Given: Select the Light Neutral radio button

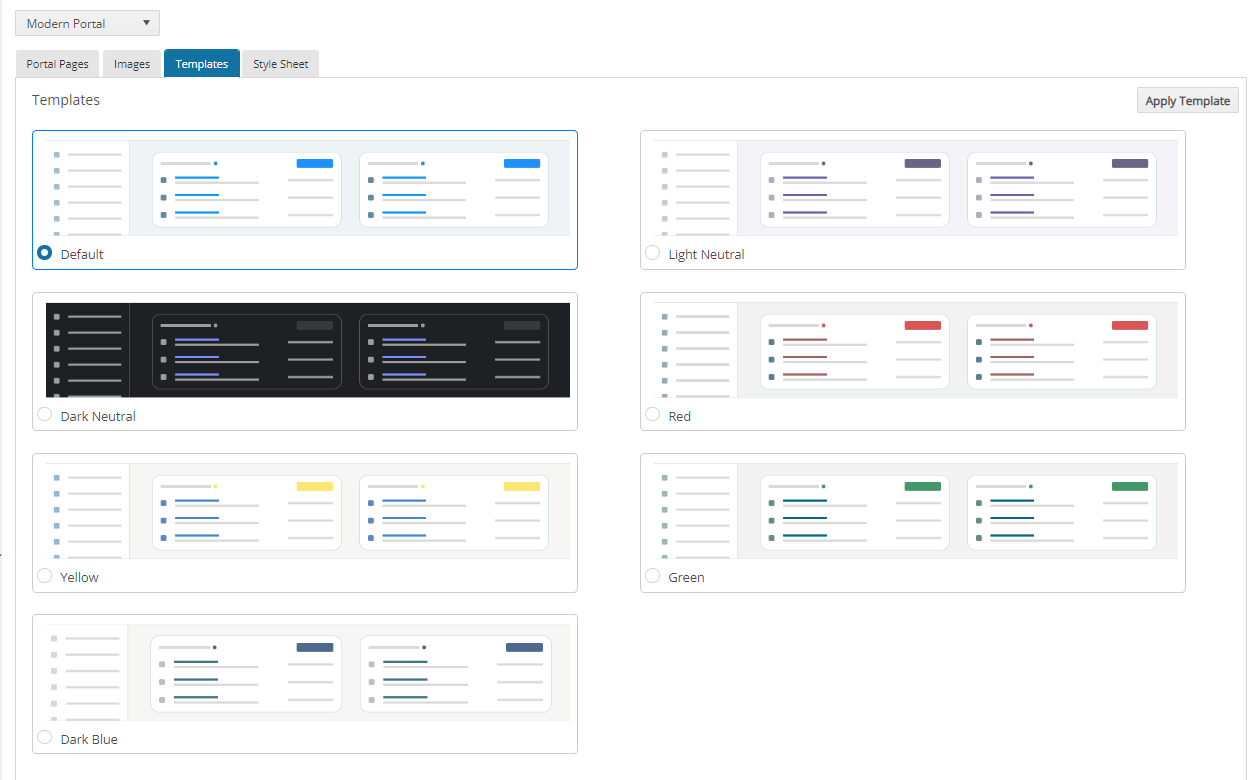Looking at the screenshot, I should (653, 253).
